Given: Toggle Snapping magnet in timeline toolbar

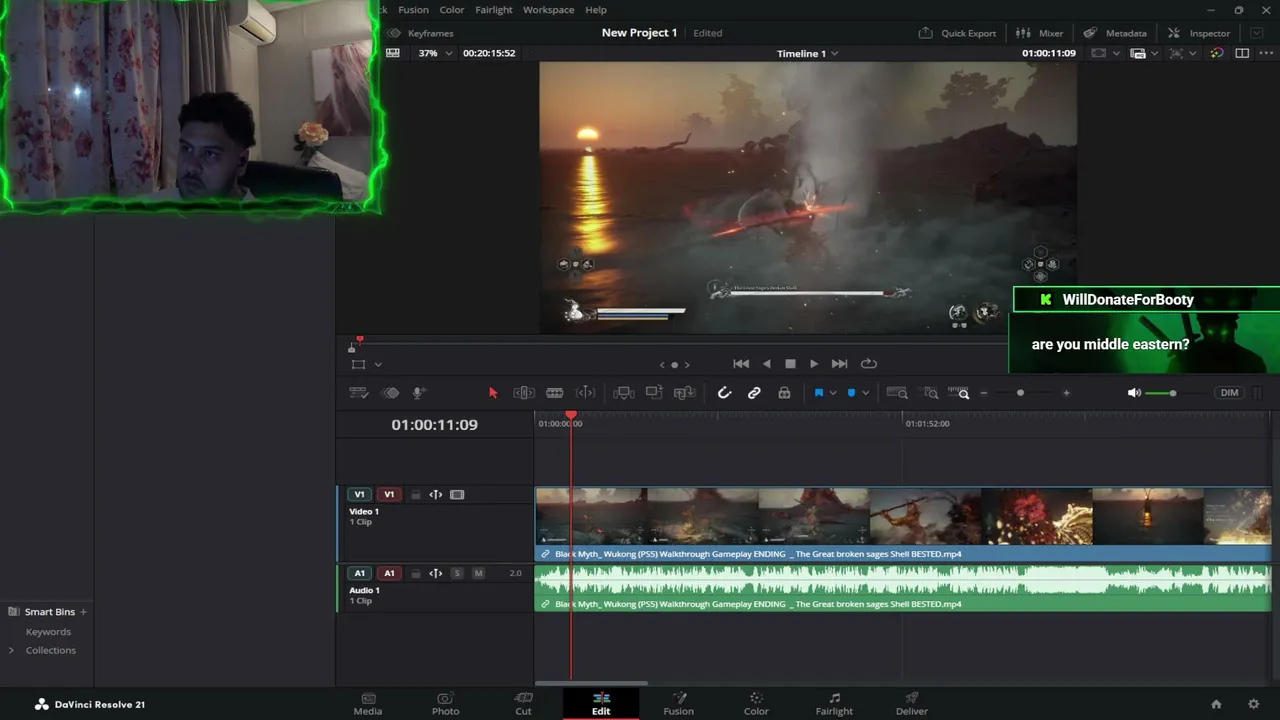Looking at the screenshot, I should coord(724,393).
